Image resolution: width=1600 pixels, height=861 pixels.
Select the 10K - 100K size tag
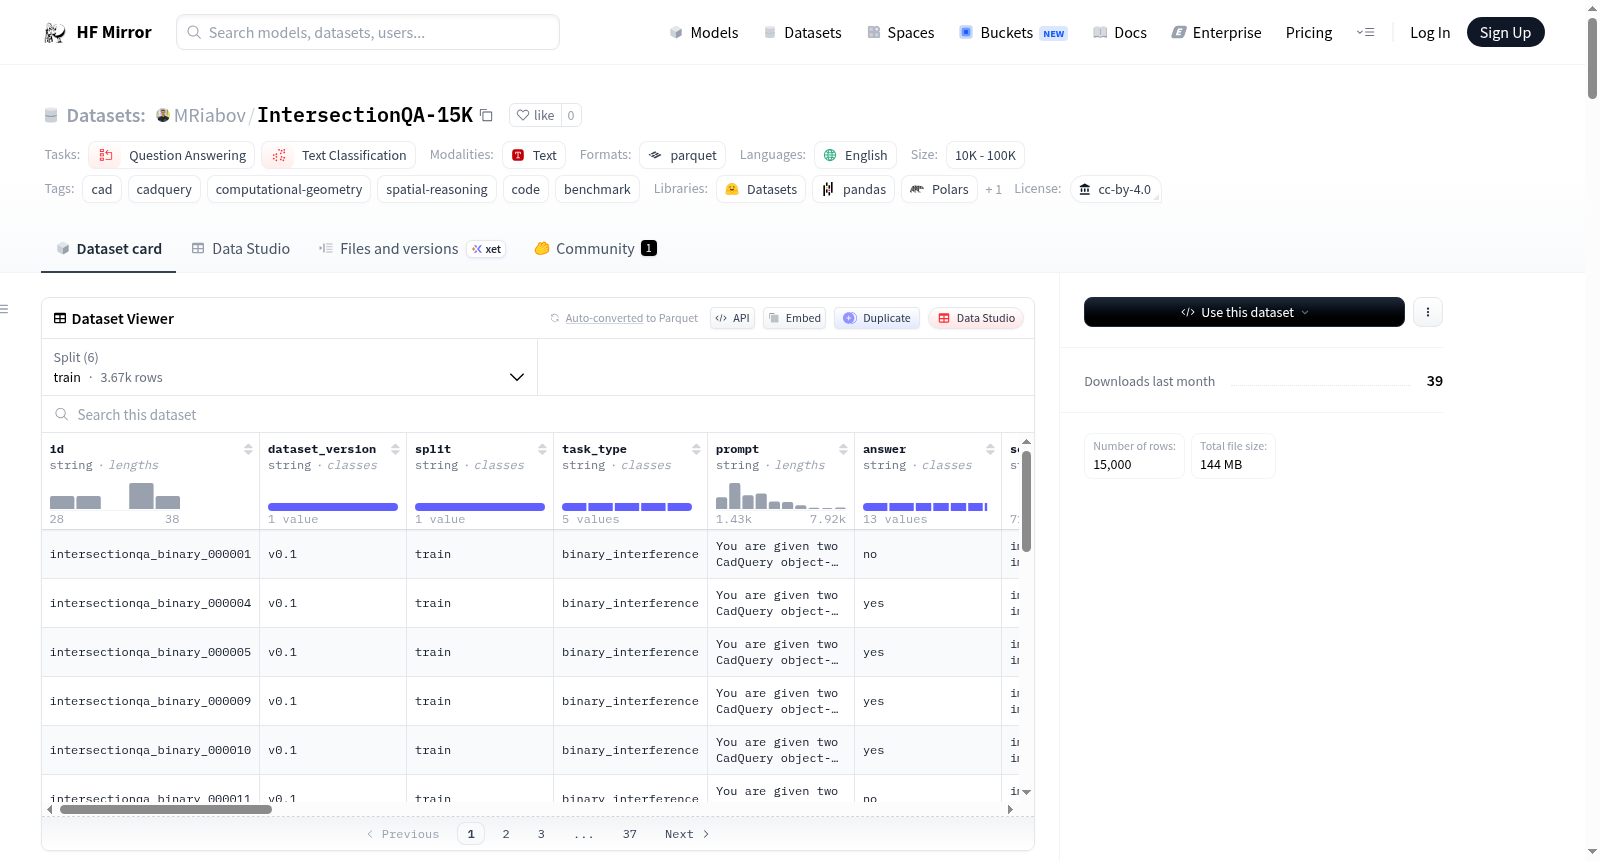point(985,155)
